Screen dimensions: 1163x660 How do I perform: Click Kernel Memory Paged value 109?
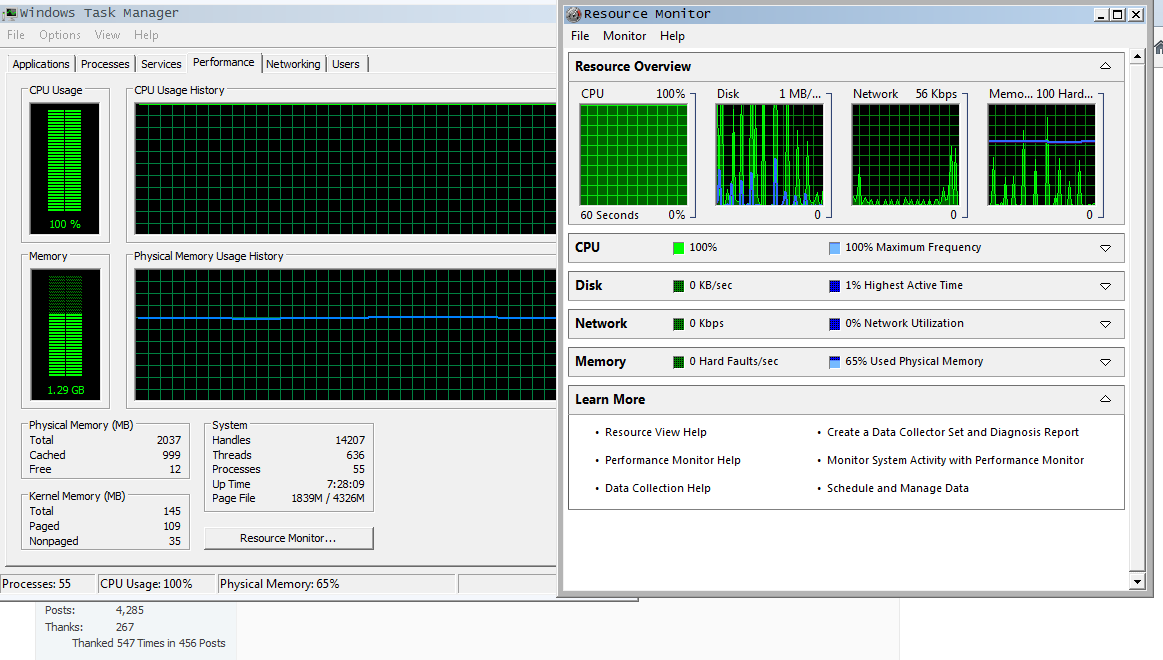pyautogui.click(x=172, y=527)
